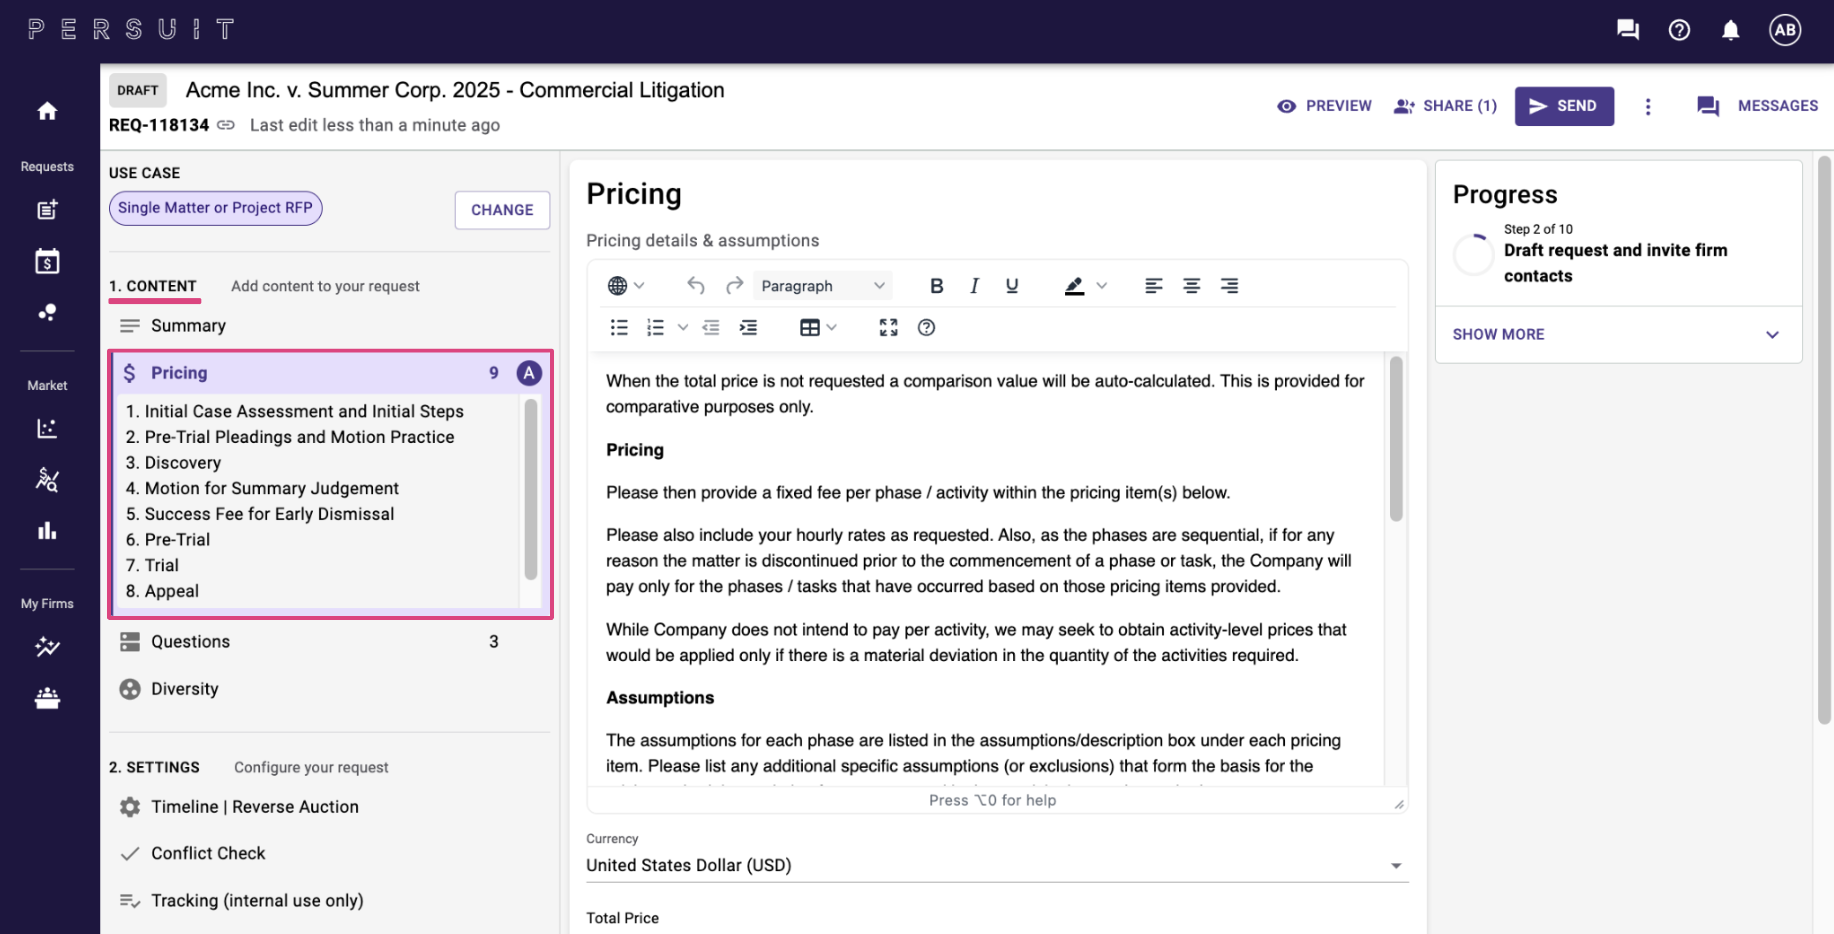
Task: Open notifications bell
Action: coord(1730,30)
